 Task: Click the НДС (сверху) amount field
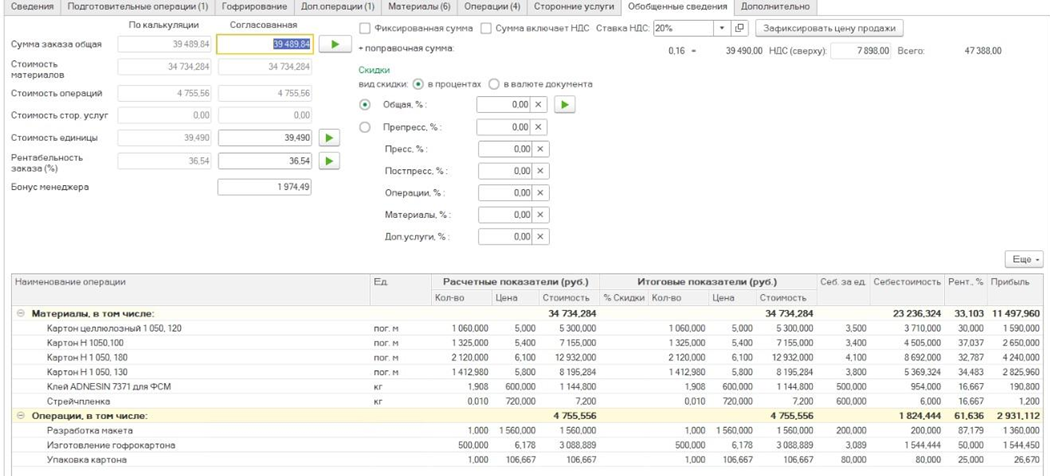click(x=861, y=50)
